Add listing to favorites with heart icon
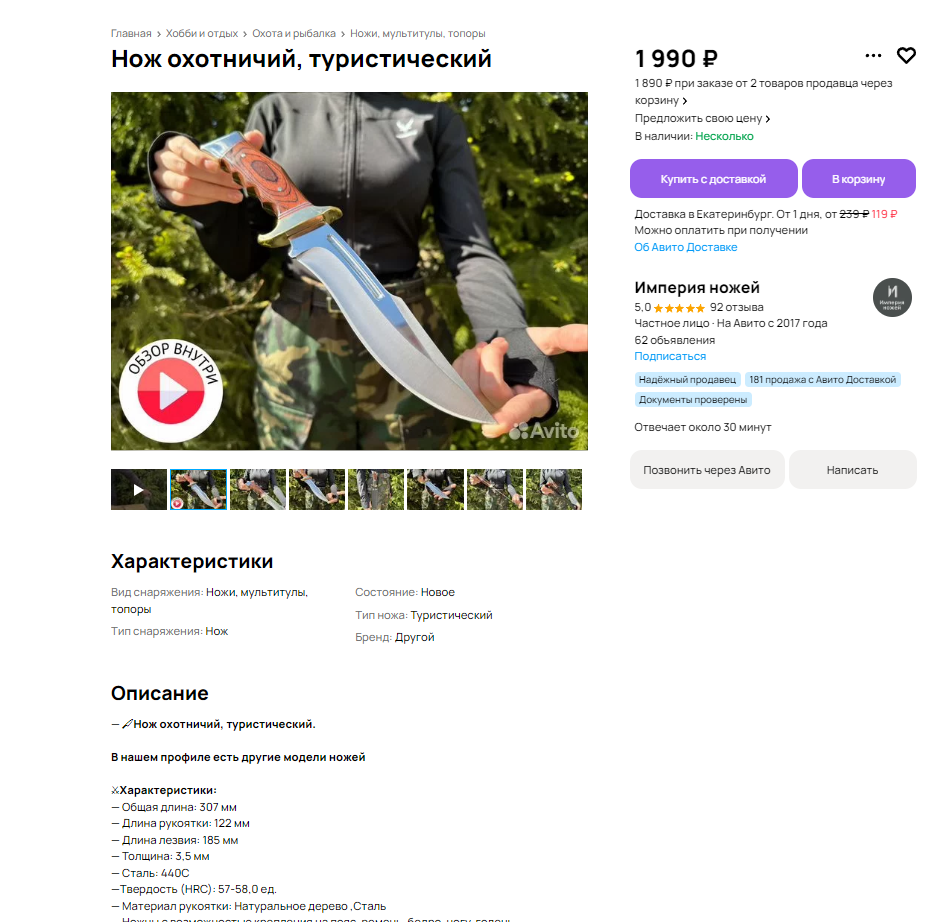Viewport: 941px width, 922px height. (906, 56)
